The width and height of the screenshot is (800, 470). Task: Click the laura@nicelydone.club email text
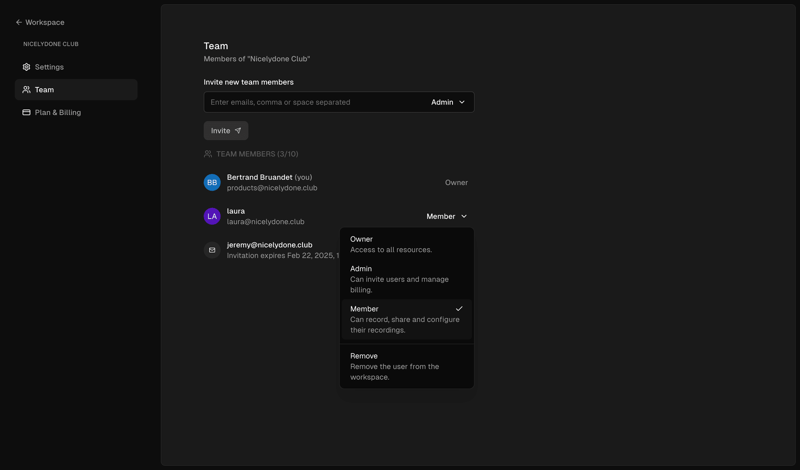pyautogui.click(x=265, y=221)
